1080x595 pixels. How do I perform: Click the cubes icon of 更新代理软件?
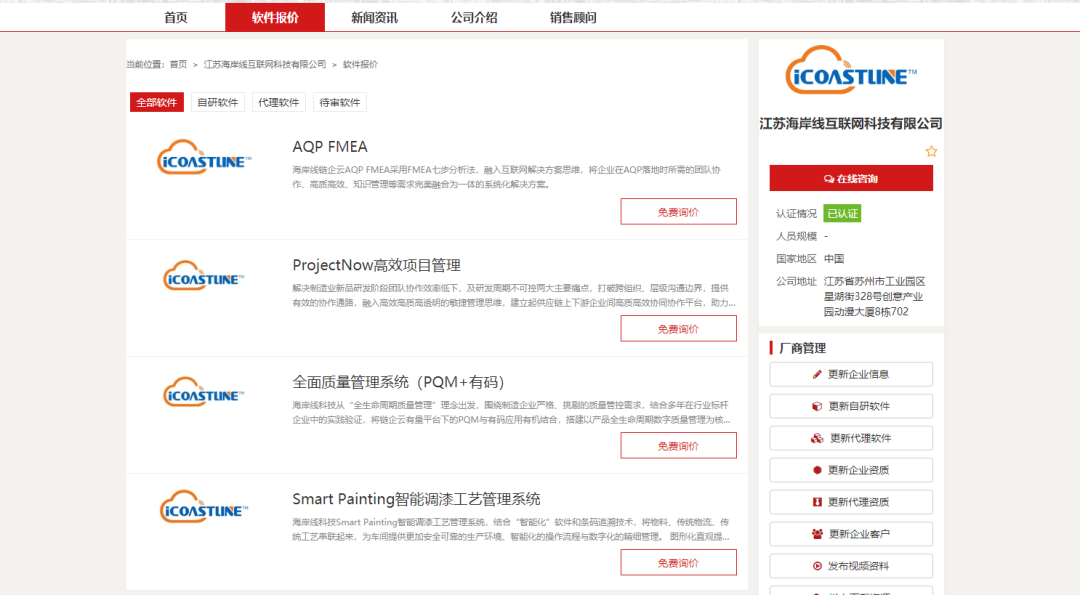817,438
